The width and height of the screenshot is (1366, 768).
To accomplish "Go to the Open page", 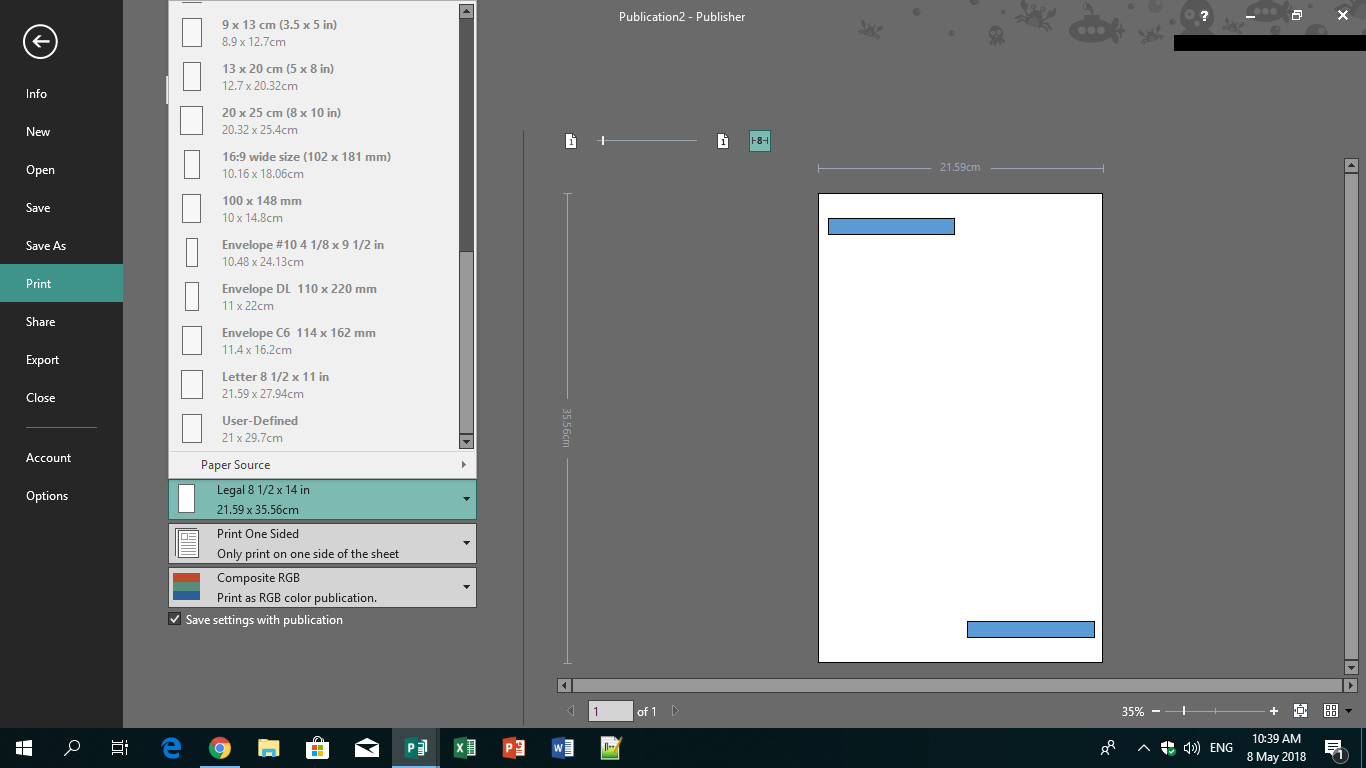I will [x=61, y=170].
